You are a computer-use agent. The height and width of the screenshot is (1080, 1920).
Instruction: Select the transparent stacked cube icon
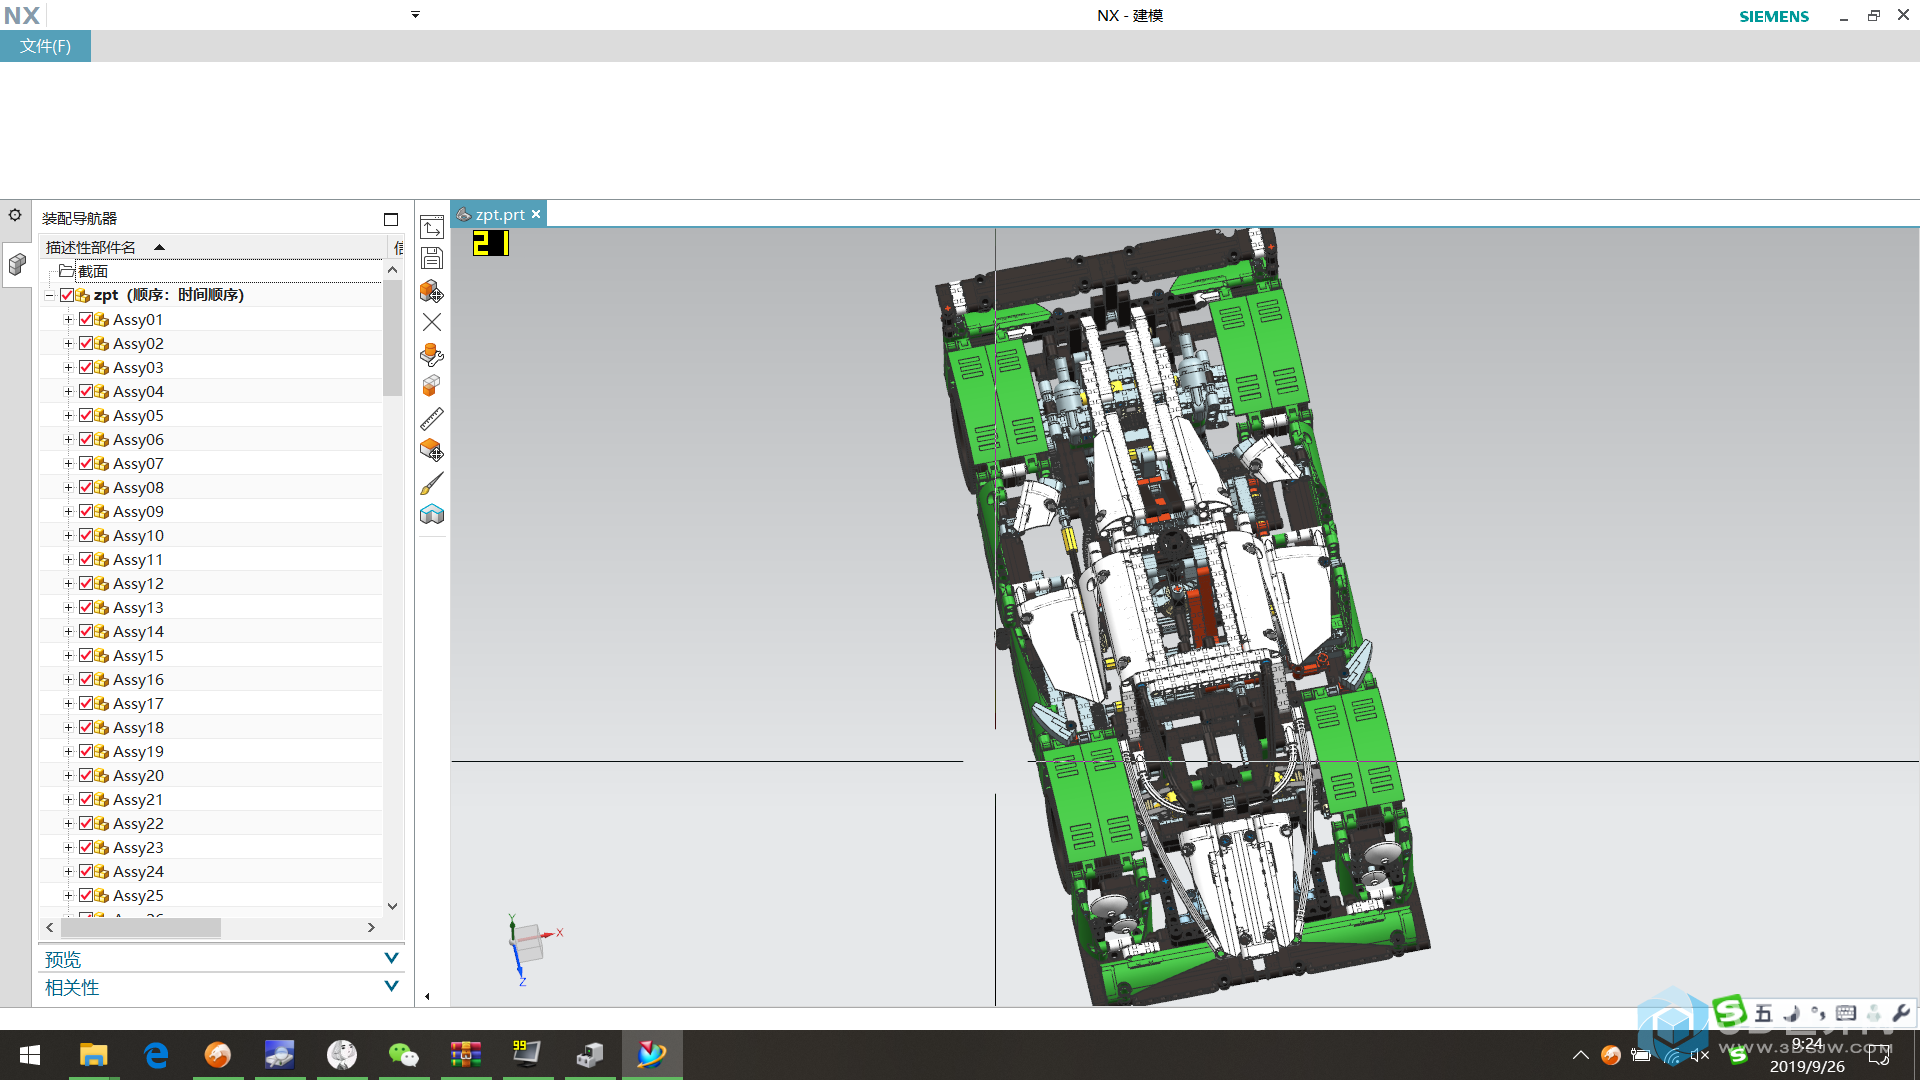point(432,386)
